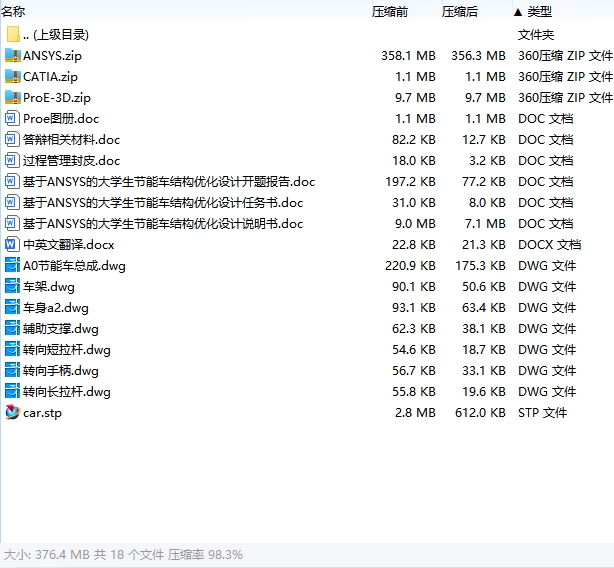Click the ANSYS.zip archive icon

[x=13, y=56]
